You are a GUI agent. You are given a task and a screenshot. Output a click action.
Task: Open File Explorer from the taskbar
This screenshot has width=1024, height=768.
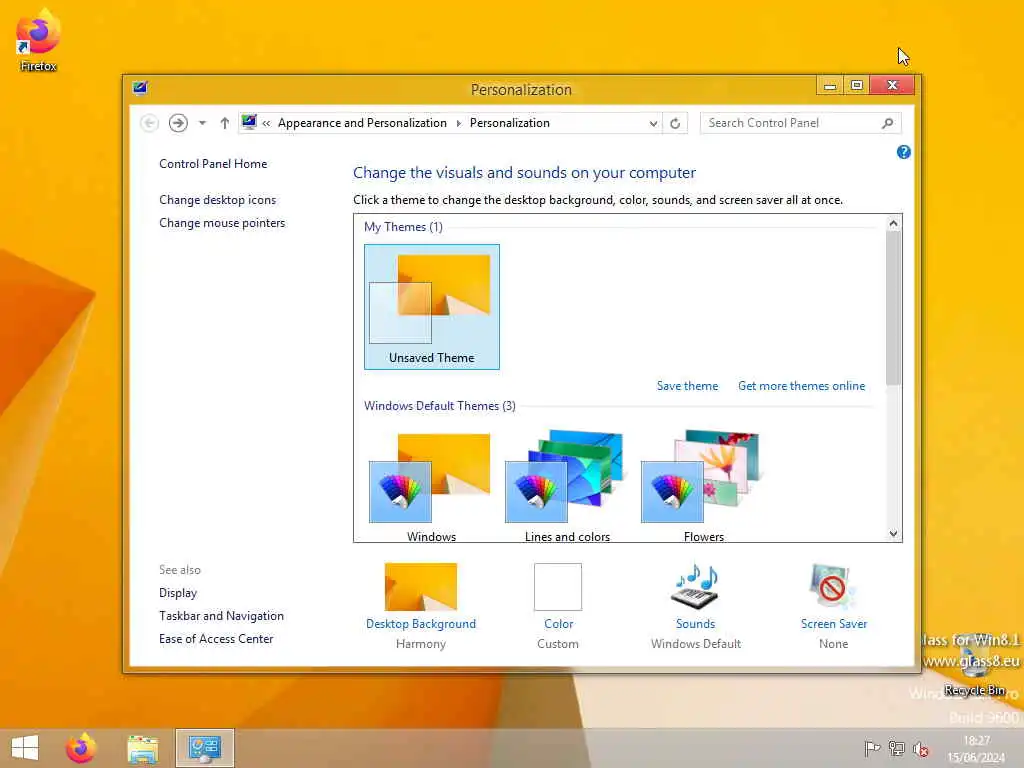coord(143,748)
